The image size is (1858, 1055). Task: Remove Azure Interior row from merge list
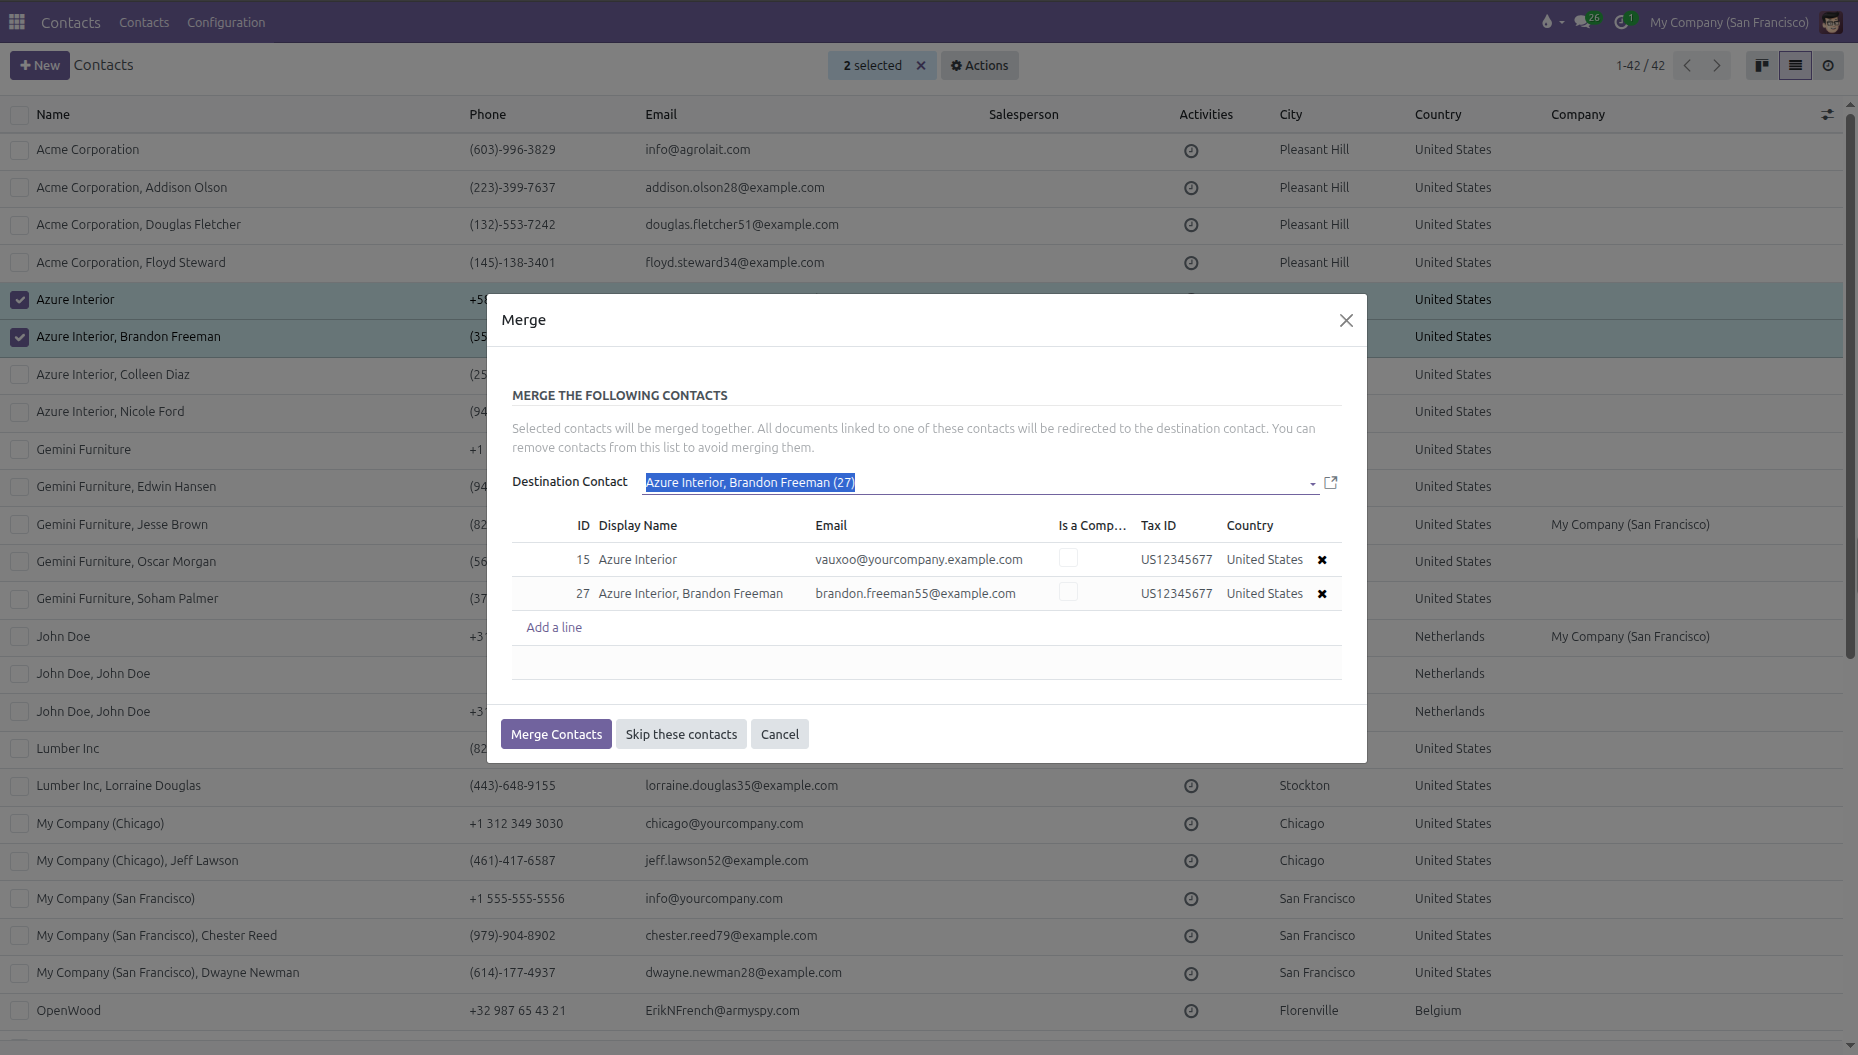(1322, 560)
